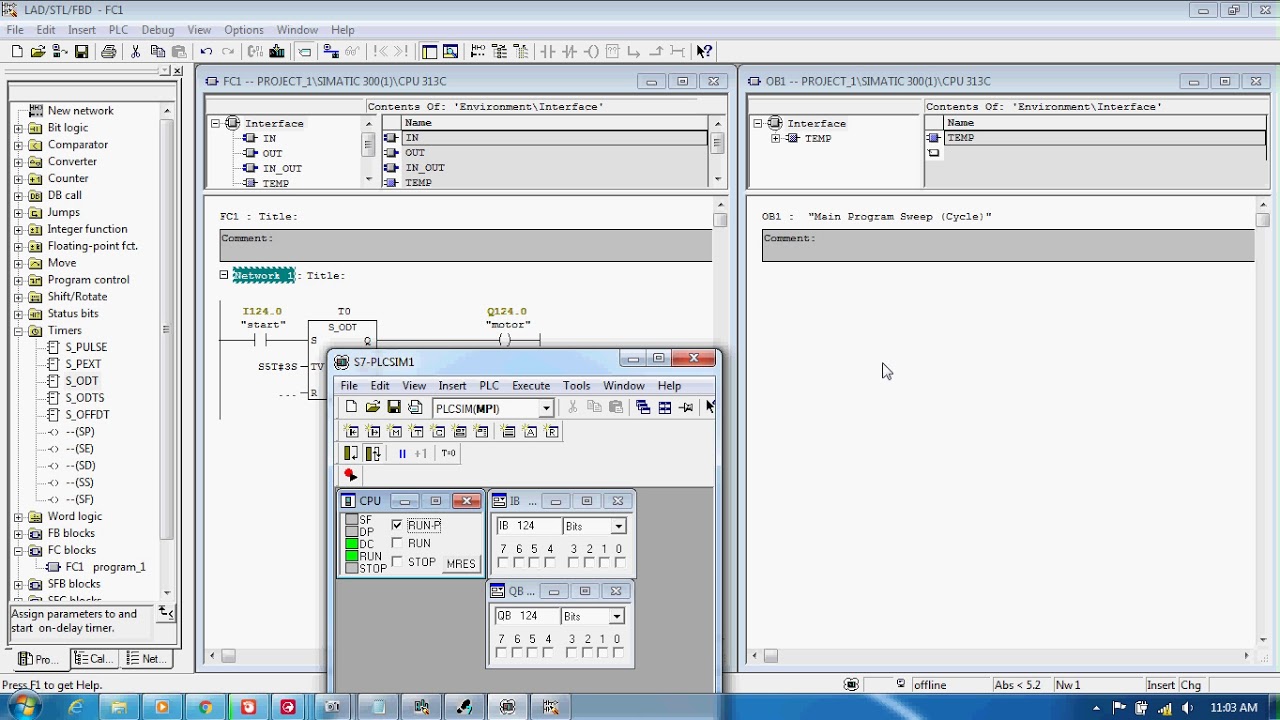1280x720 pixels.
Task: Click the Undo arrow in the main toolbar
Action: 206,52
